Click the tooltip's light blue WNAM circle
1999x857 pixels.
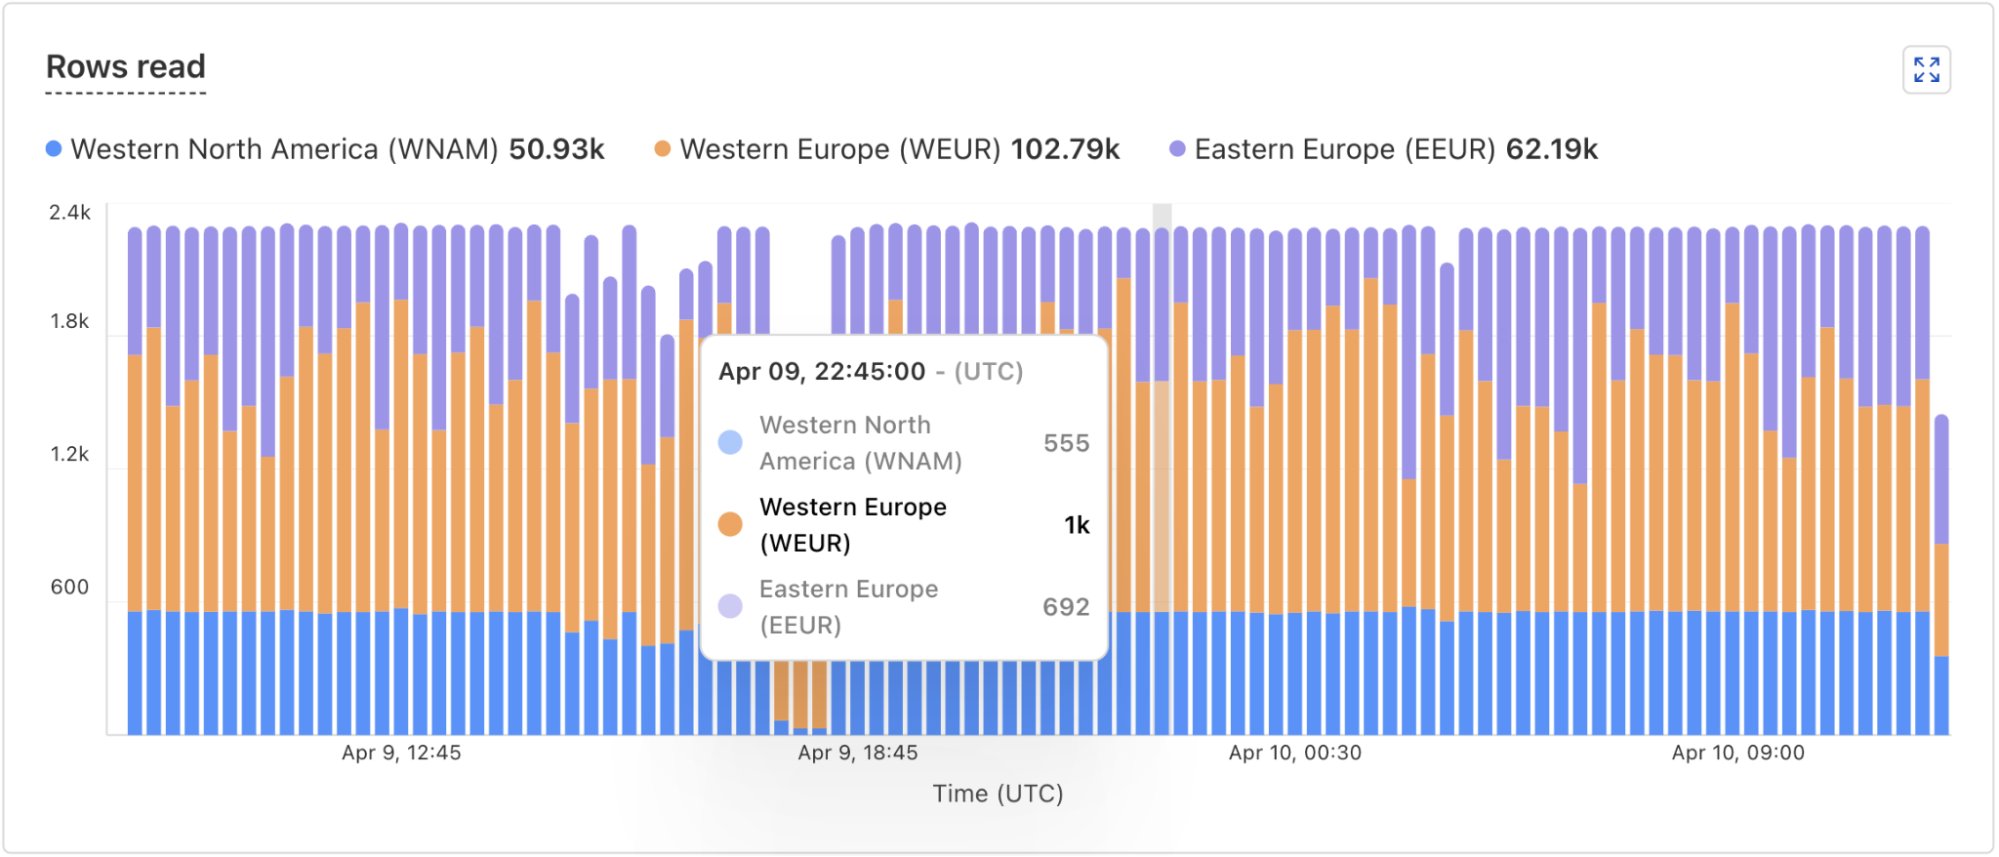pos(731,442)
